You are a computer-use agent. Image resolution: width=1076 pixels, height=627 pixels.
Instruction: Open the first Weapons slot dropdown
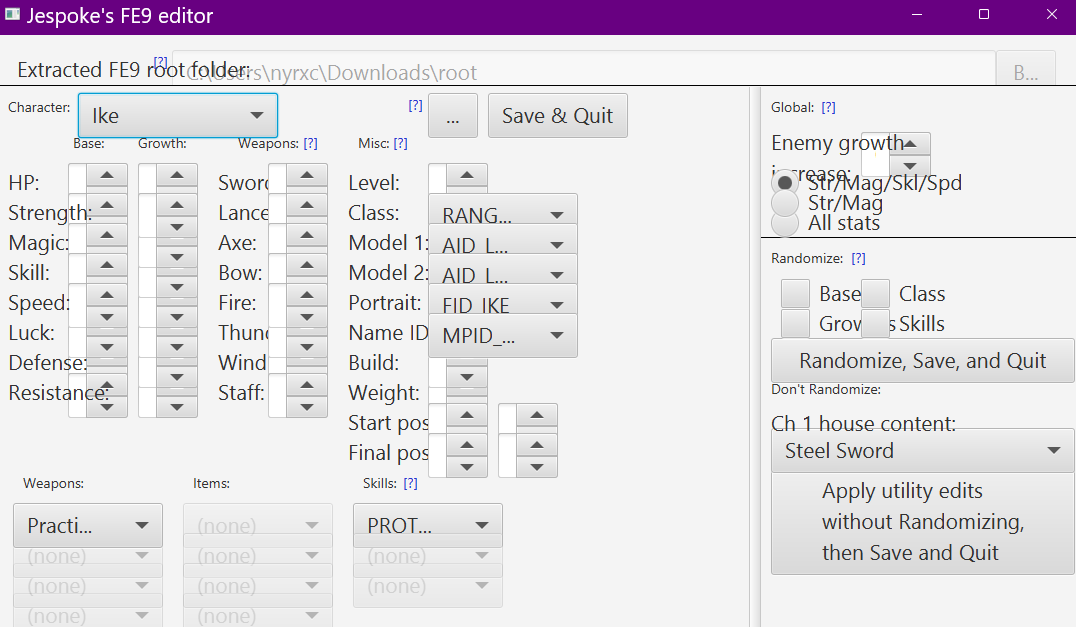(87, 525)
